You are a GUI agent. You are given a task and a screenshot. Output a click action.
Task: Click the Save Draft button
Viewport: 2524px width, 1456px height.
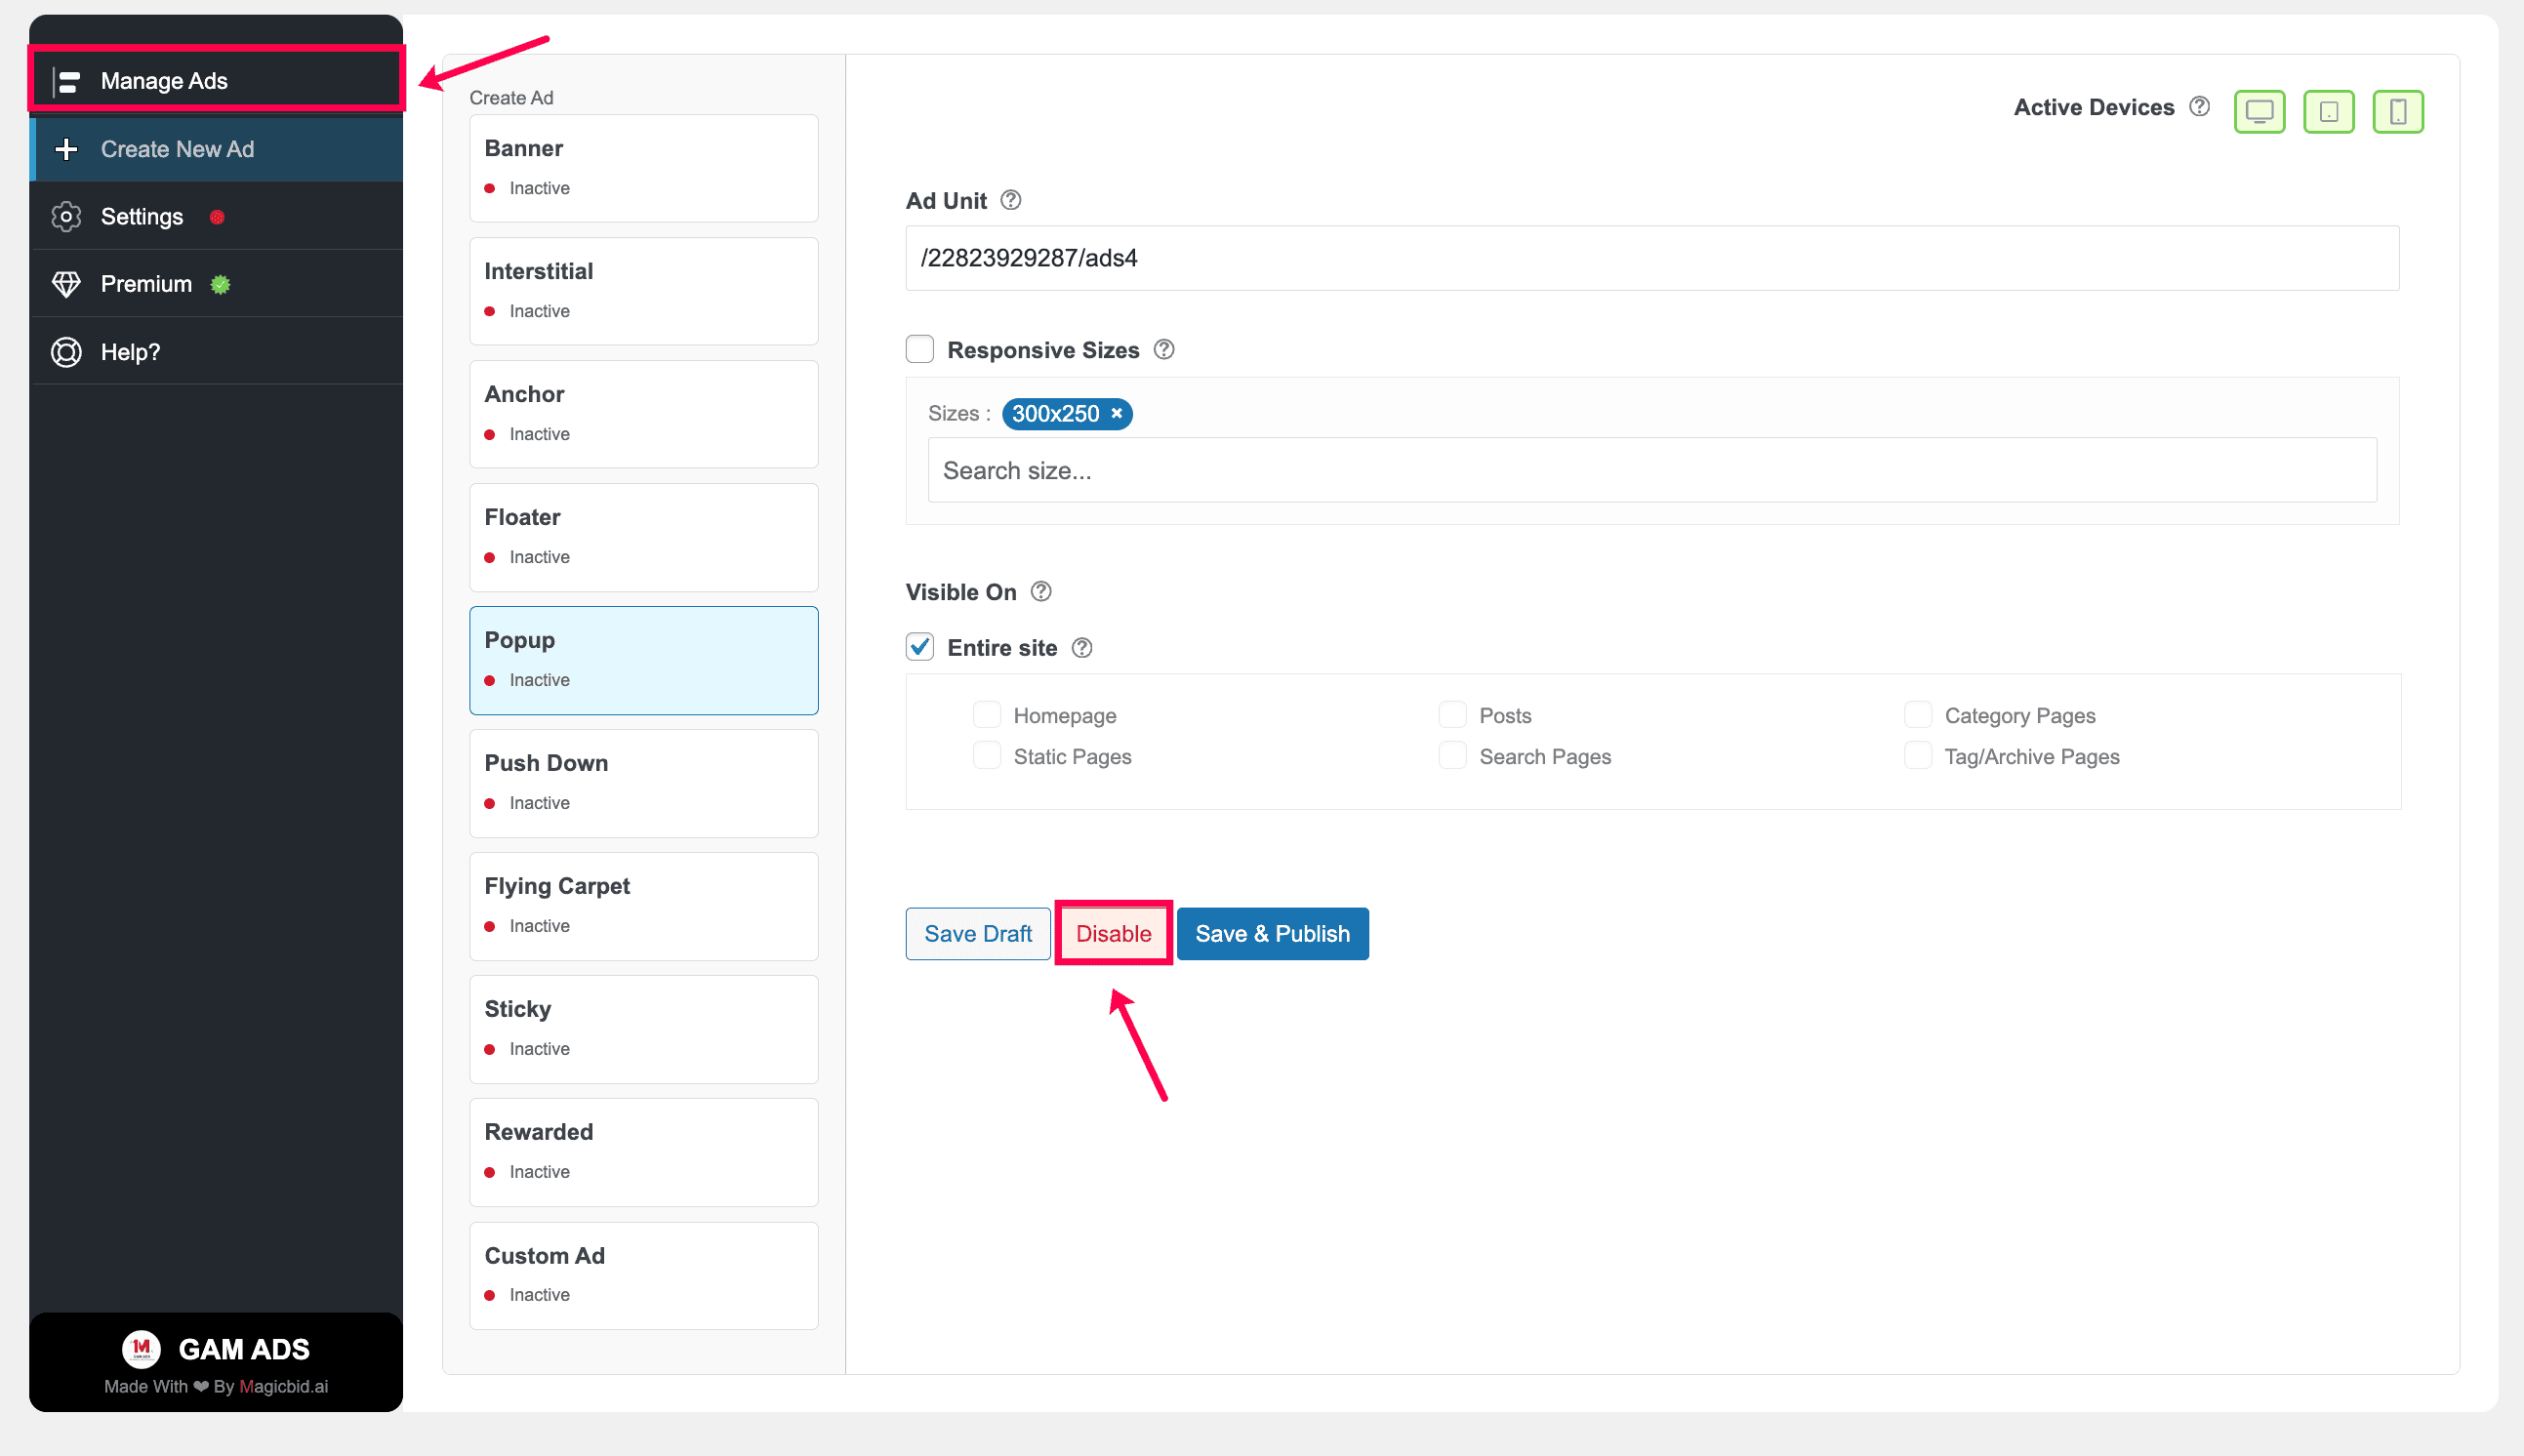[x=977, y=934]
